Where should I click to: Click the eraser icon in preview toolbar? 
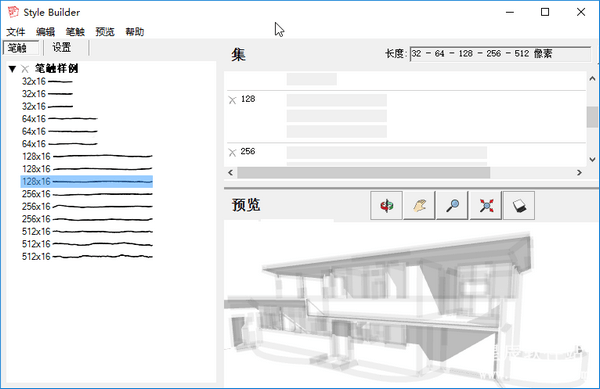(519, 205)
